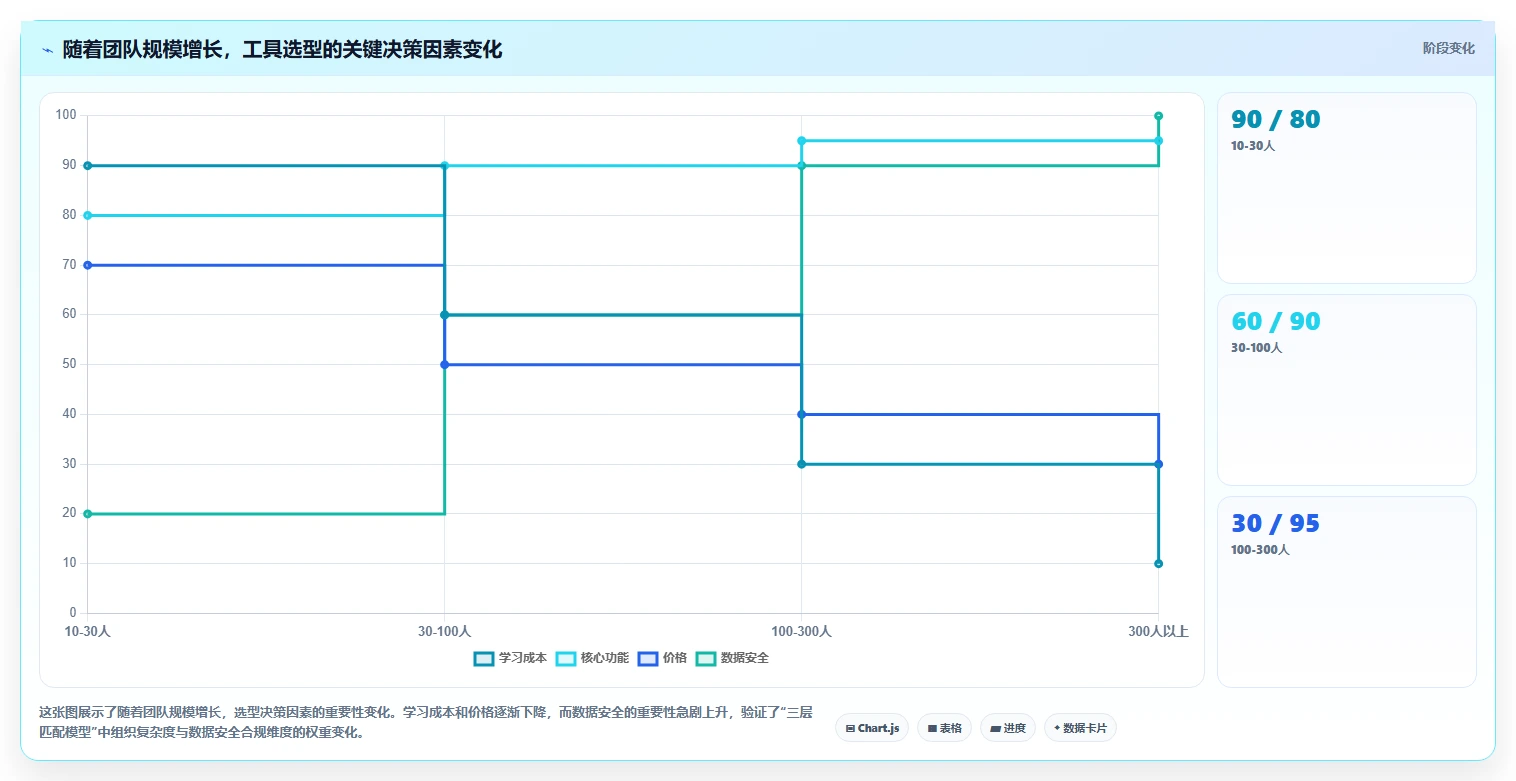Click the x-axis label 300人以上
Viewport: 1516px width, 781px height.
tap(1158, 632)
